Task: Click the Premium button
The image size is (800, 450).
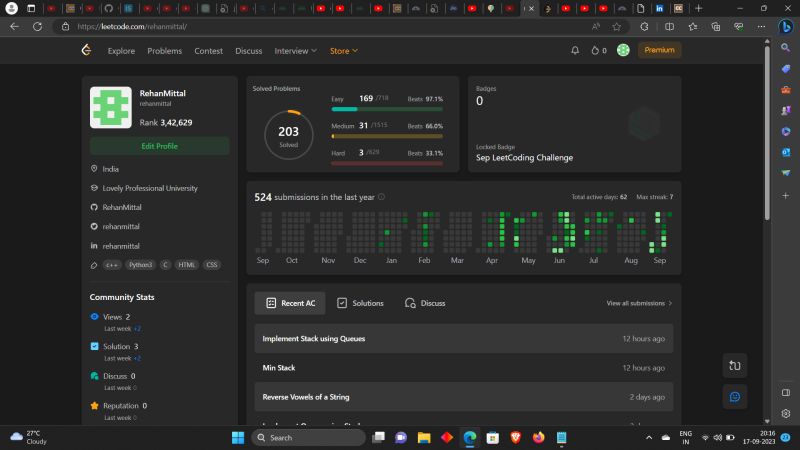Action: (659, 50)
